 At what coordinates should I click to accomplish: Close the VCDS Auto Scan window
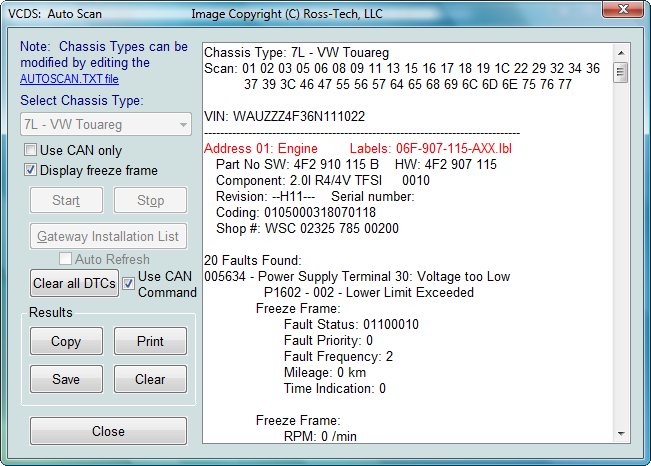tap(623, 9)
